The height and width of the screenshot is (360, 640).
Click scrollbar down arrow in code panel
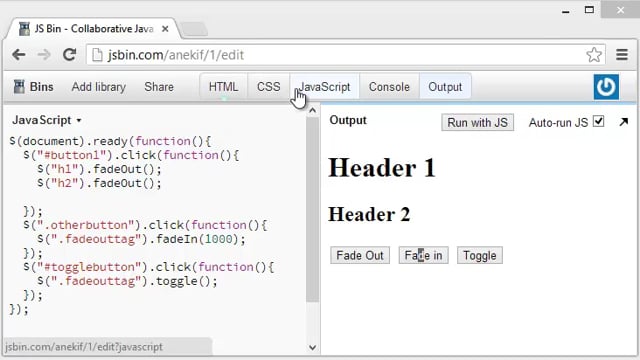[x=313, y=348]
